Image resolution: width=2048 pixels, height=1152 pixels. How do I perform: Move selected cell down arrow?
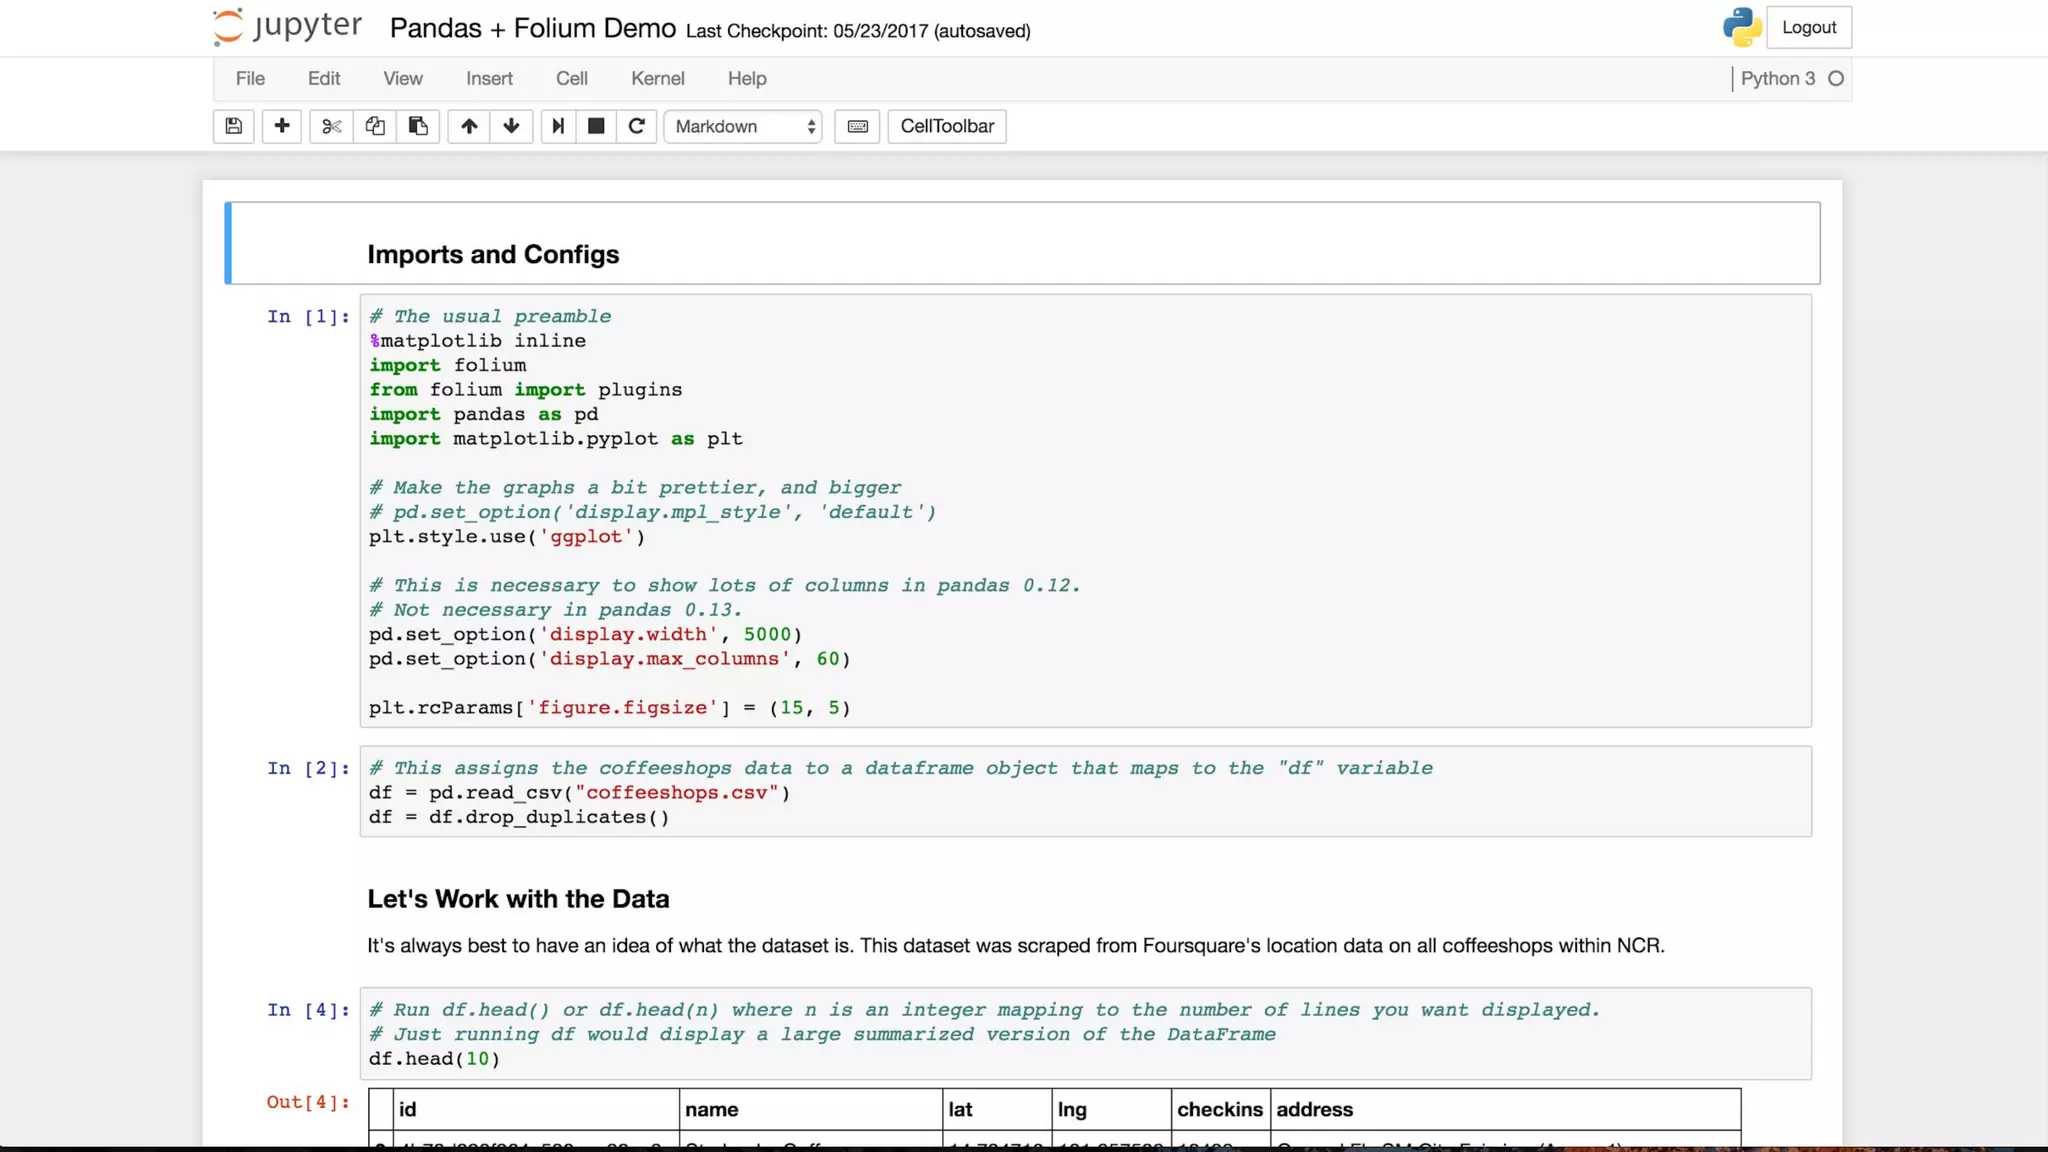pos(511,126)
